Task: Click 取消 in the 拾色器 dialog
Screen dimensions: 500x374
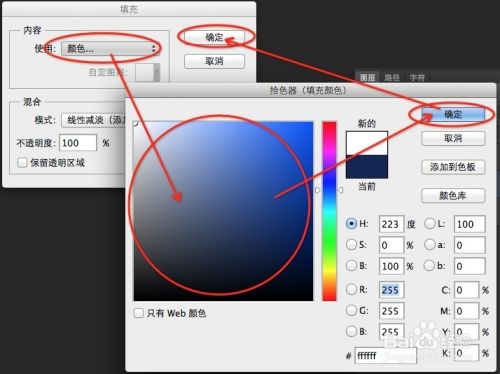Action: (x=453, y=138)
